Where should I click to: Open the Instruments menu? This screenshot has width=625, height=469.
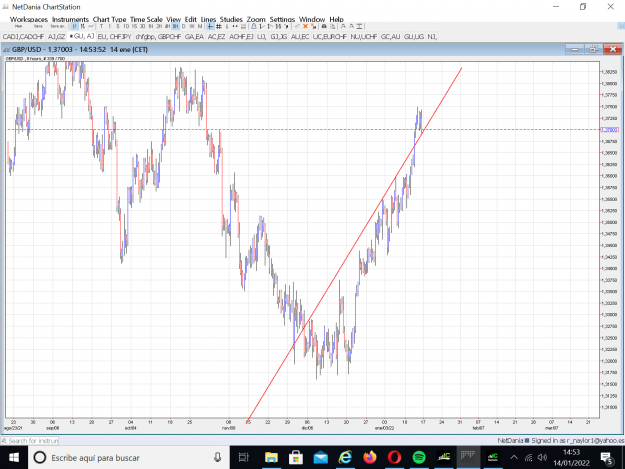(70, 19)
